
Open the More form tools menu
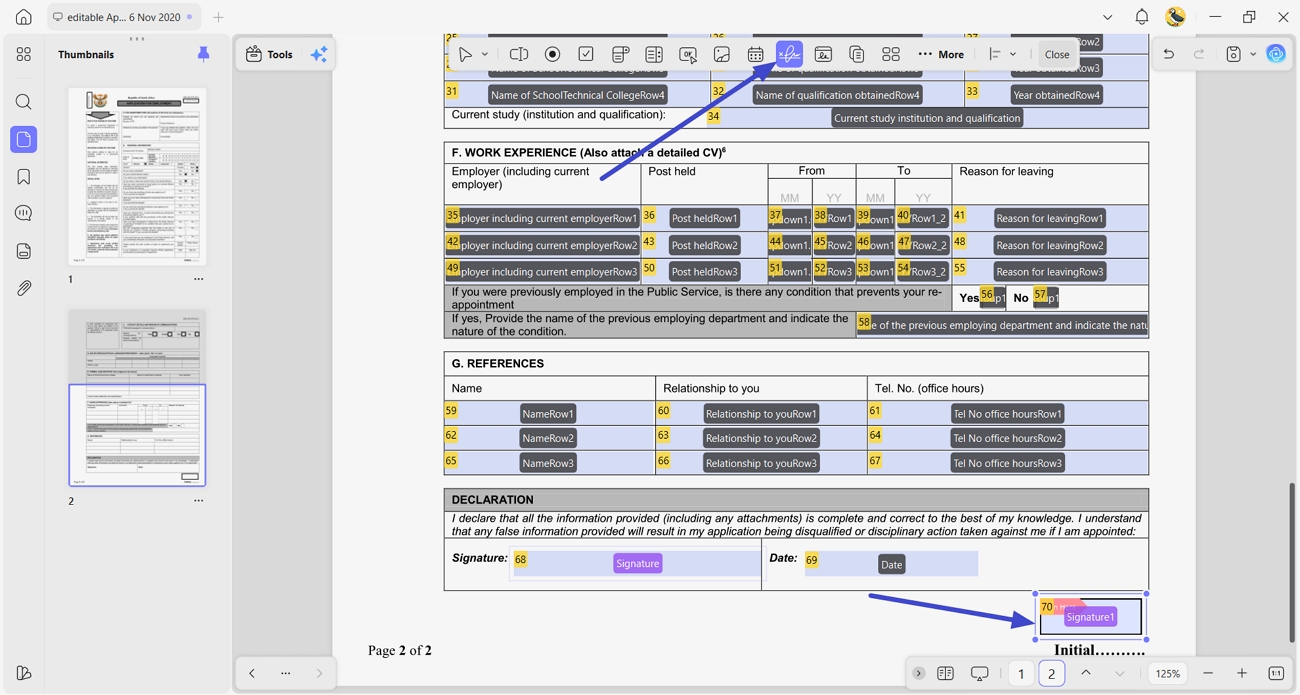click(x=941, y=54)
